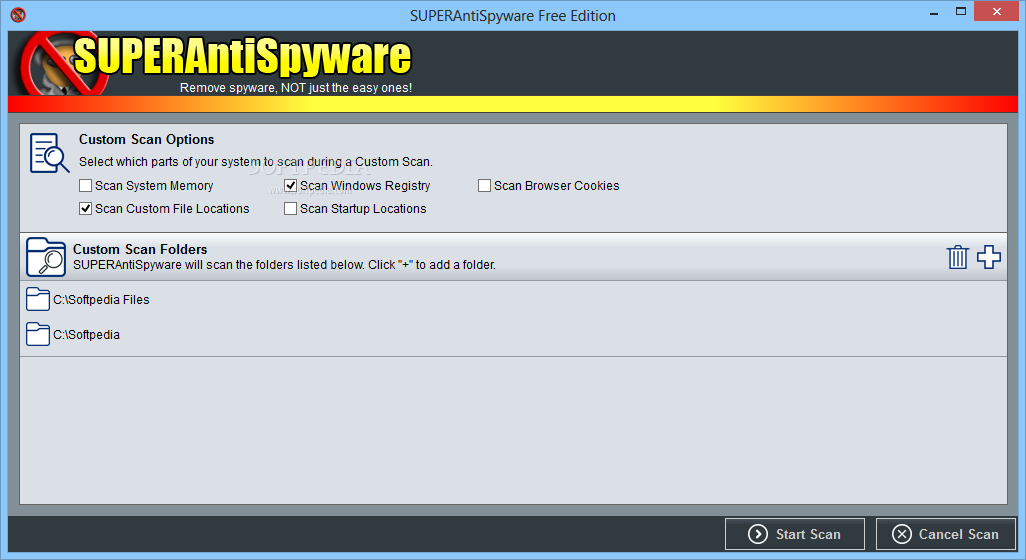Click the 'Remove spyware, NOT just the easy ones!' tagline
1026x560 pixels.
click(x=296, y=88)
